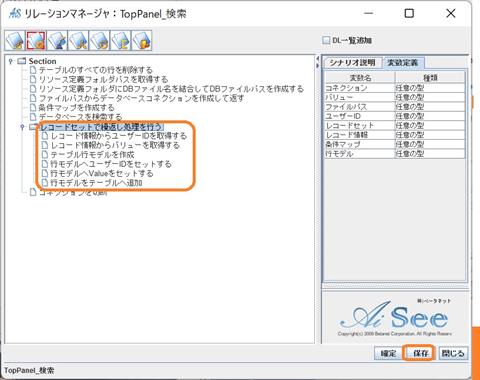
Task: Click the TopPanel_検索 status bar text
Action: tap(29, 370)
